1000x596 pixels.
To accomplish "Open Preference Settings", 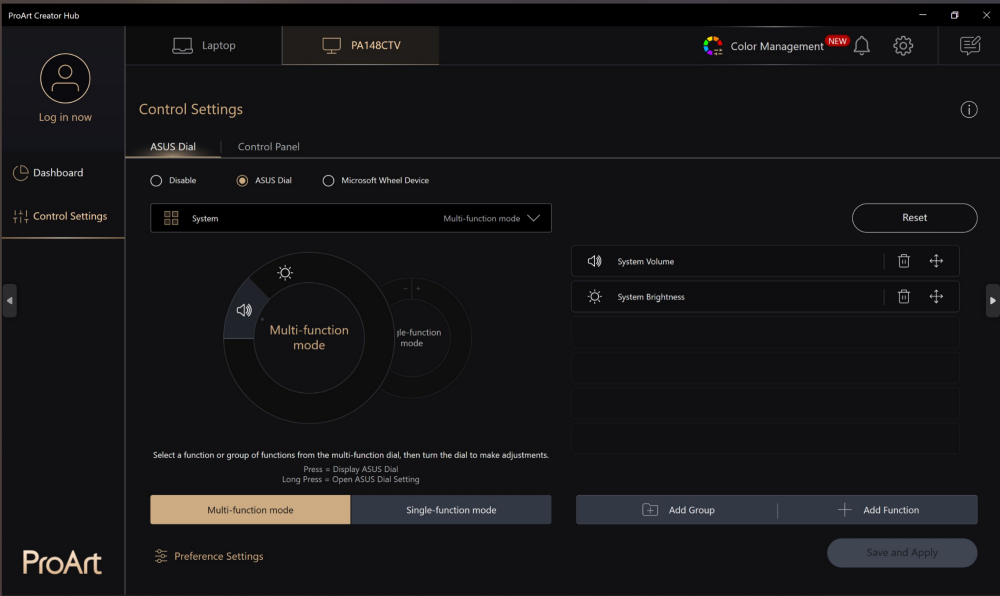I will tap(218, 556).
